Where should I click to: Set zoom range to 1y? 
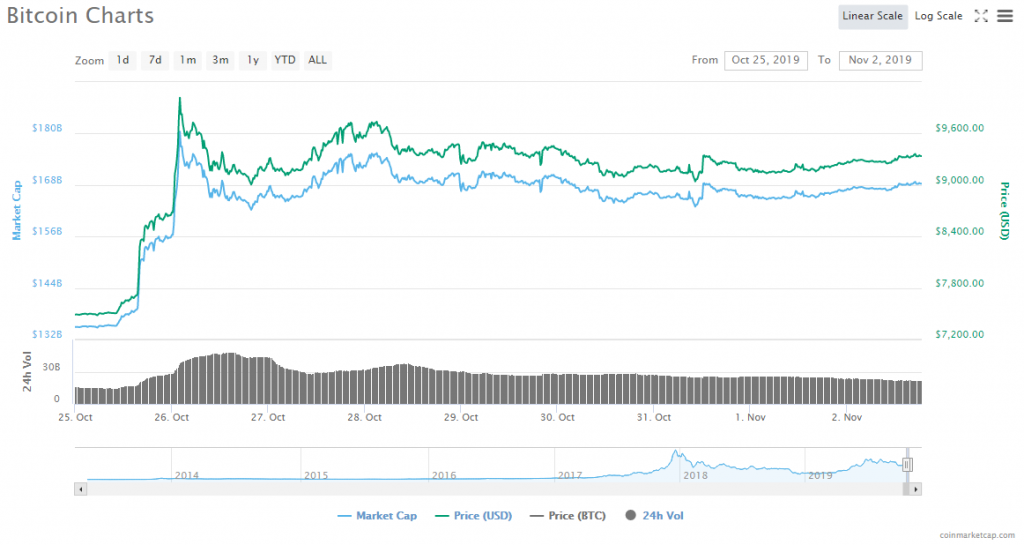click(253, 60)
